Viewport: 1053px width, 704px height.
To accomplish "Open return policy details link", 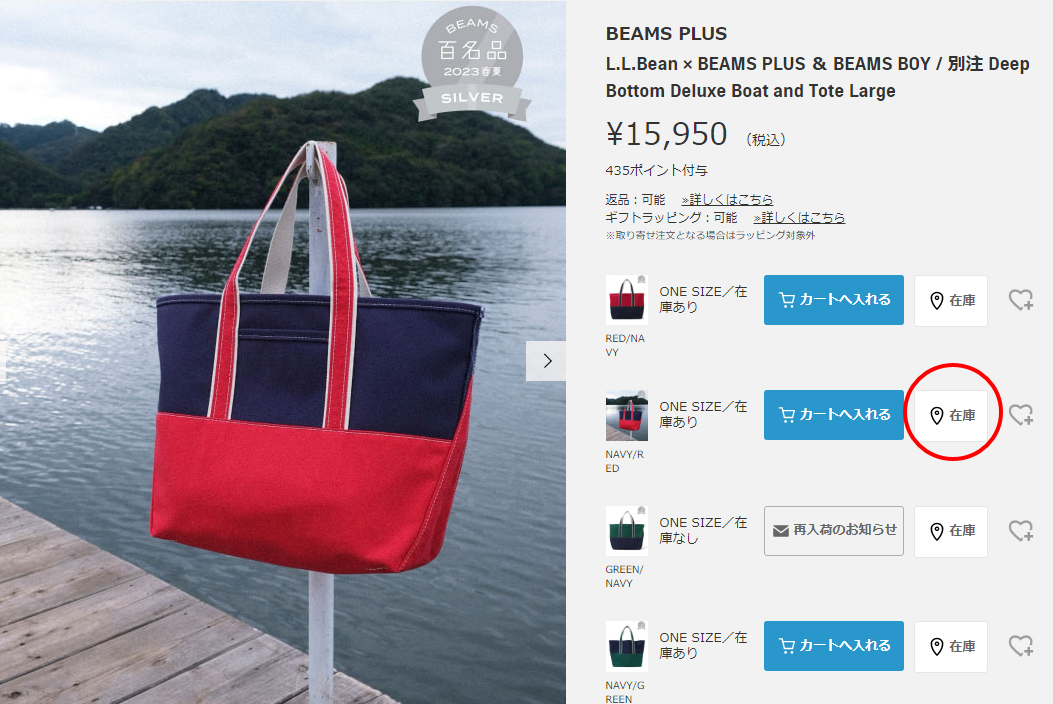I will (x=727, y=200).
